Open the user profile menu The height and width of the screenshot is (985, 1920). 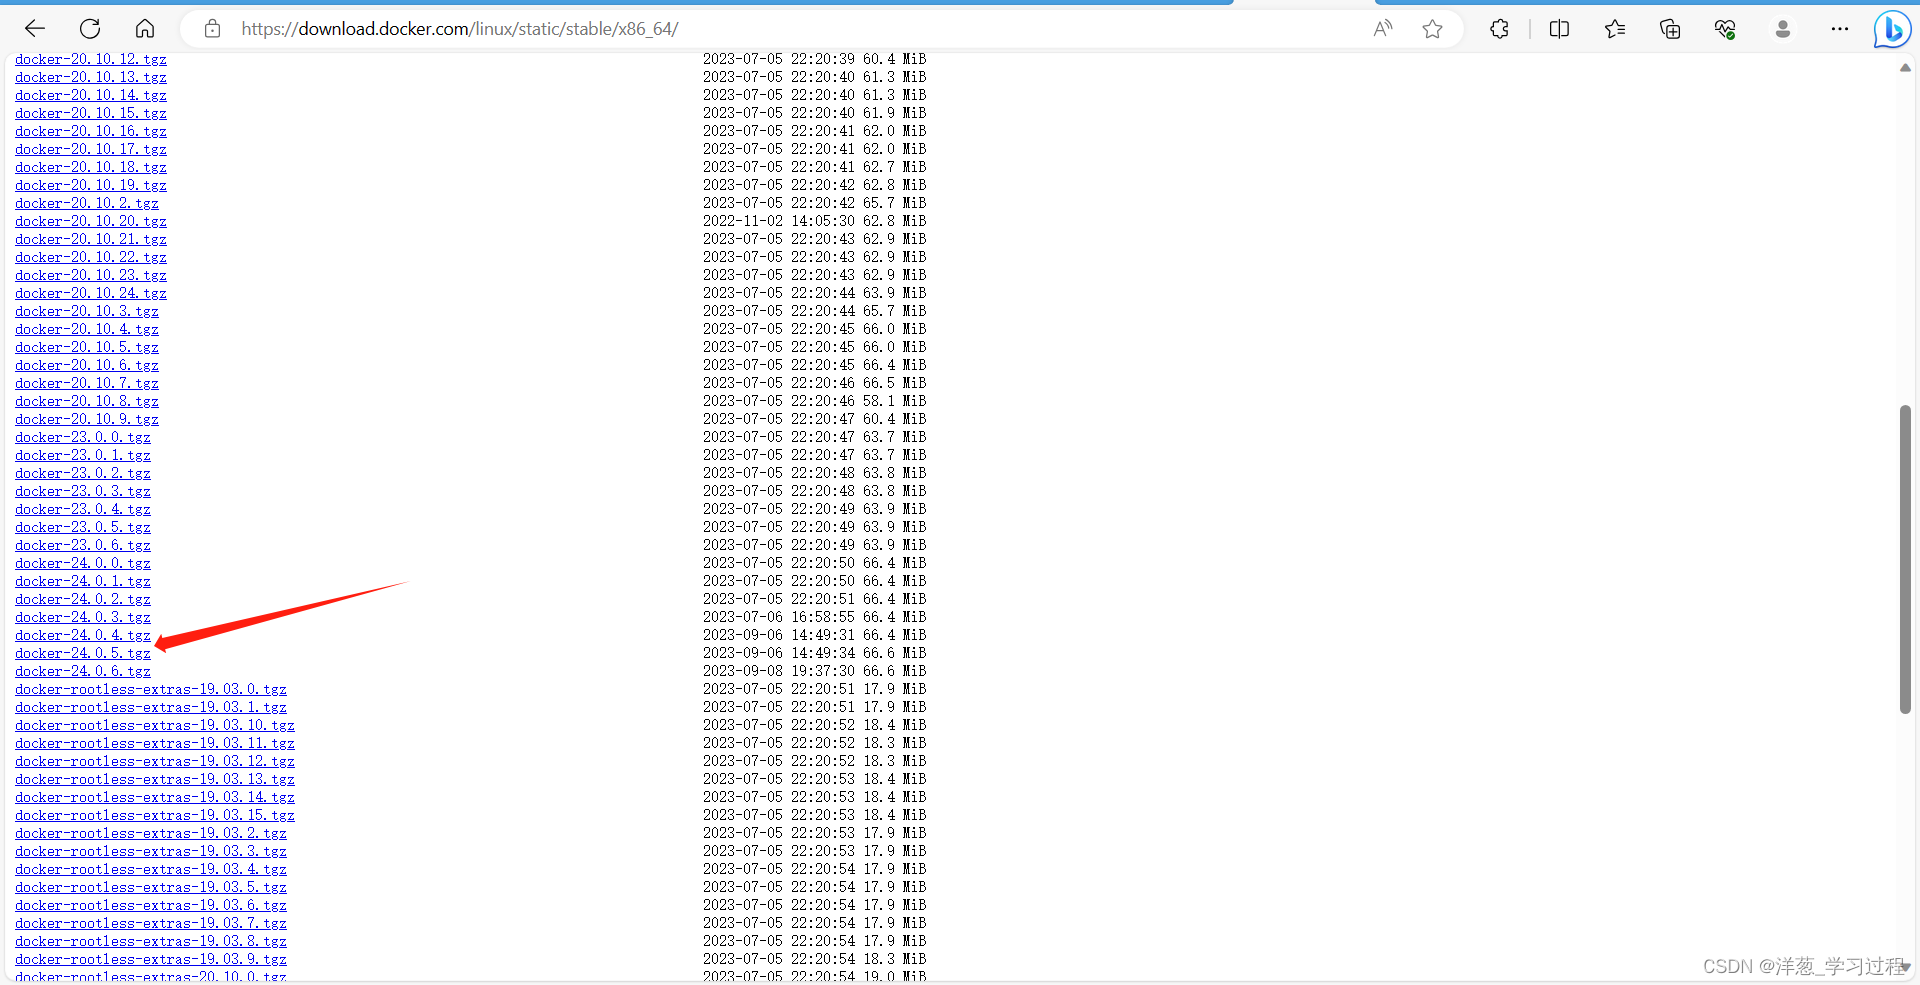coord(1782,29)
